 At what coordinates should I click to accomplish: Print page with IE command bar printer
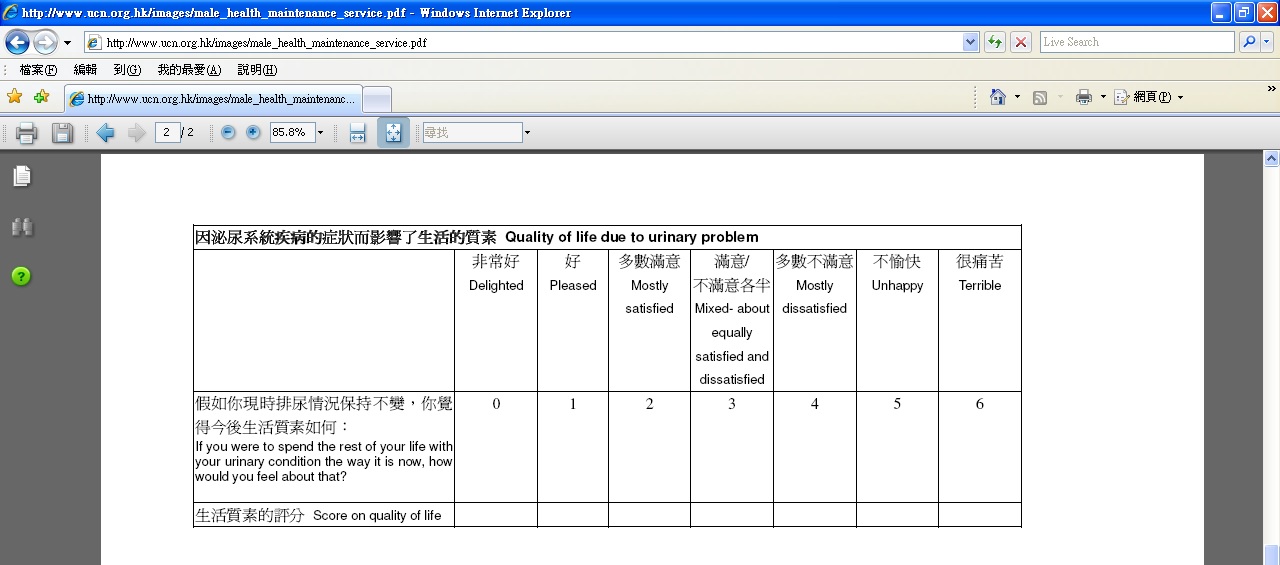tap(1084, 97)
